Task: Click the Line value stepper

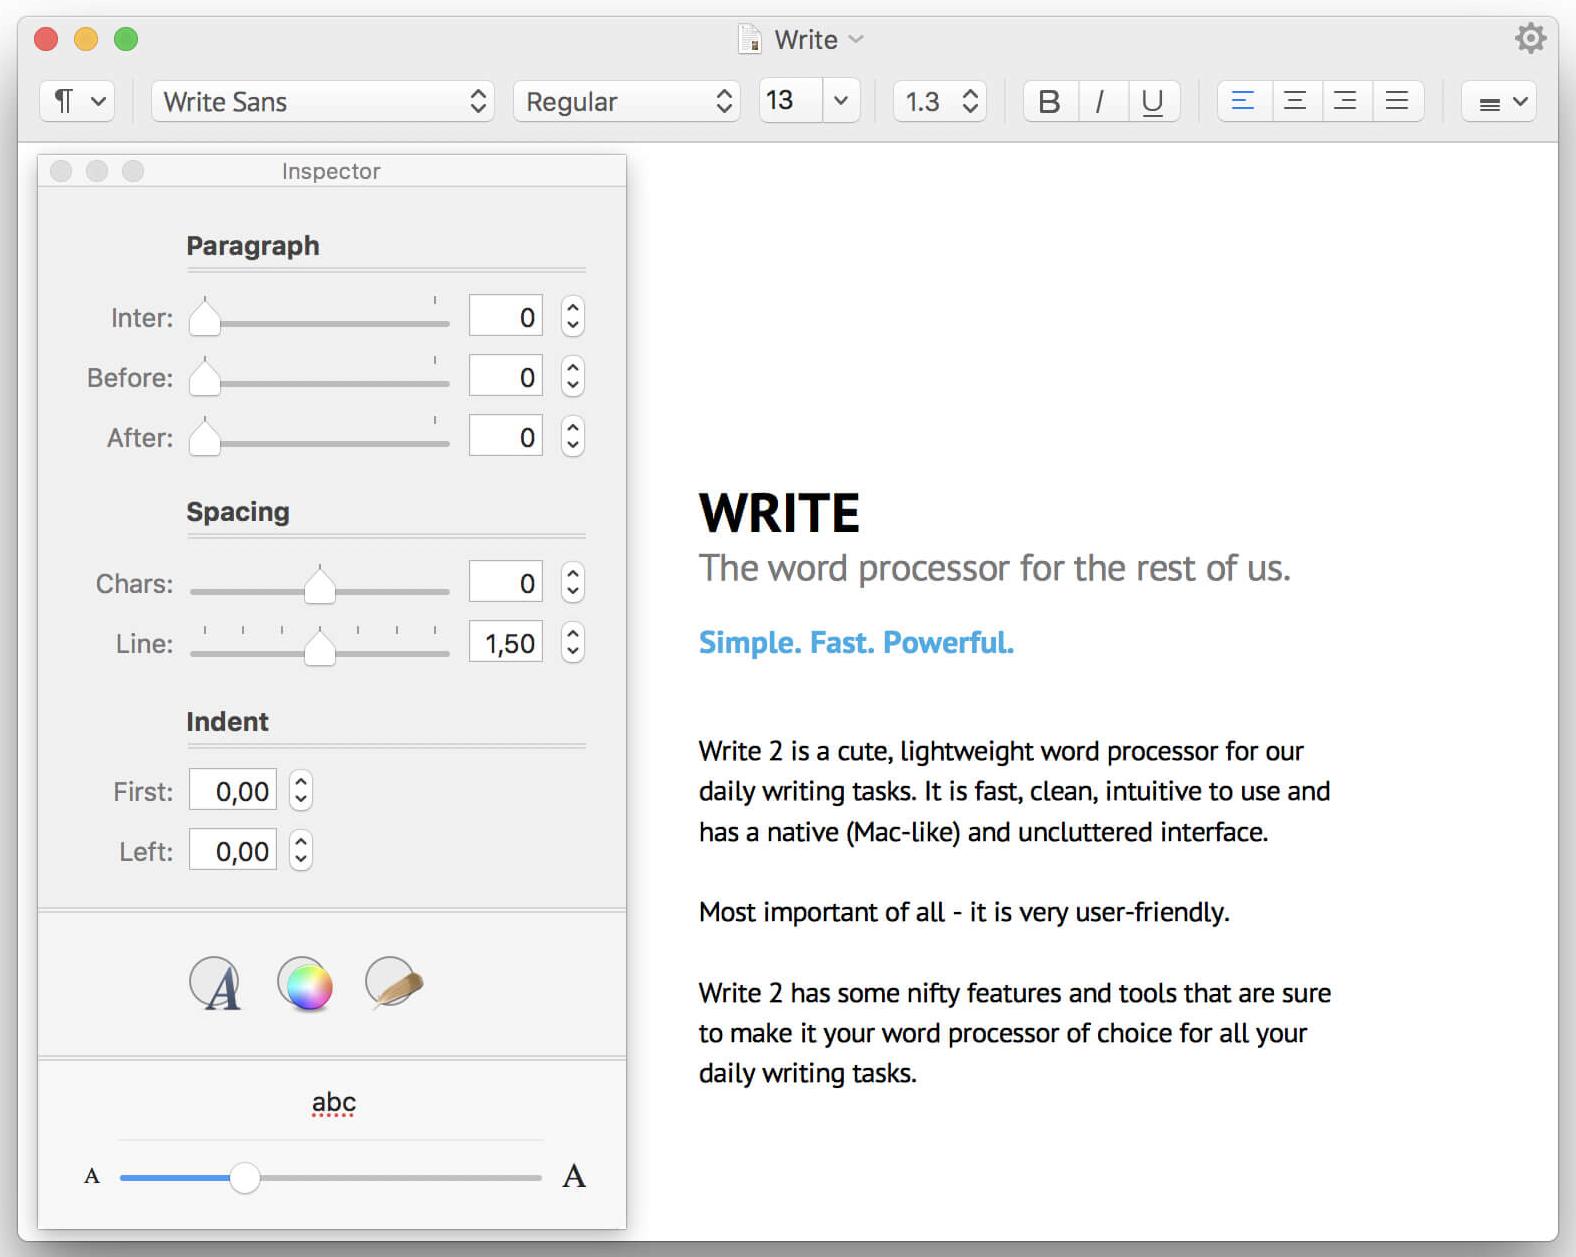Action: click(x=573, y=643)
